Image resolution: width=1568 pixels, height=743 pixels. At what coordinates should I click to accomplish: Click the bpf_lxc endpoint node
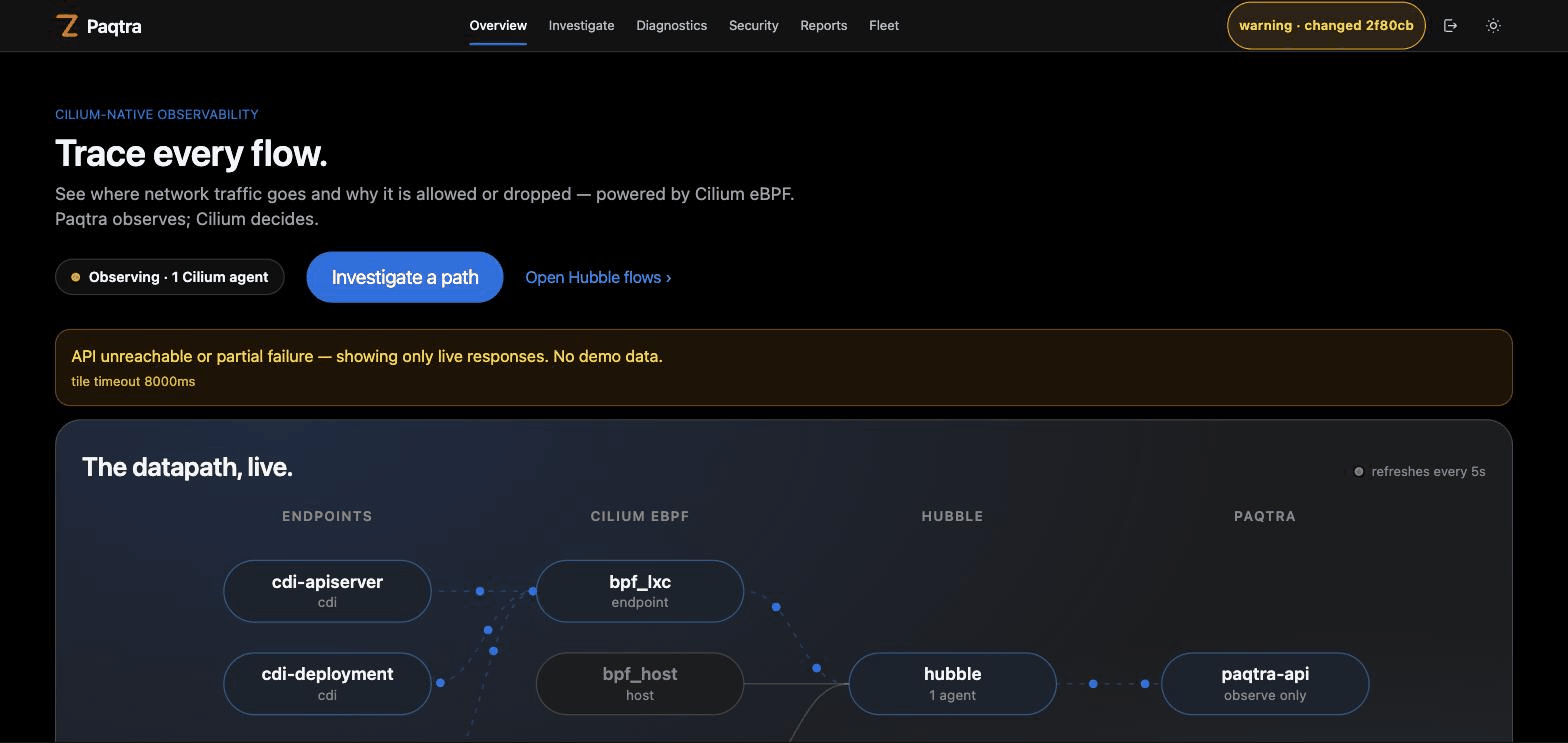pyautogui.click(x=640, y=591)
